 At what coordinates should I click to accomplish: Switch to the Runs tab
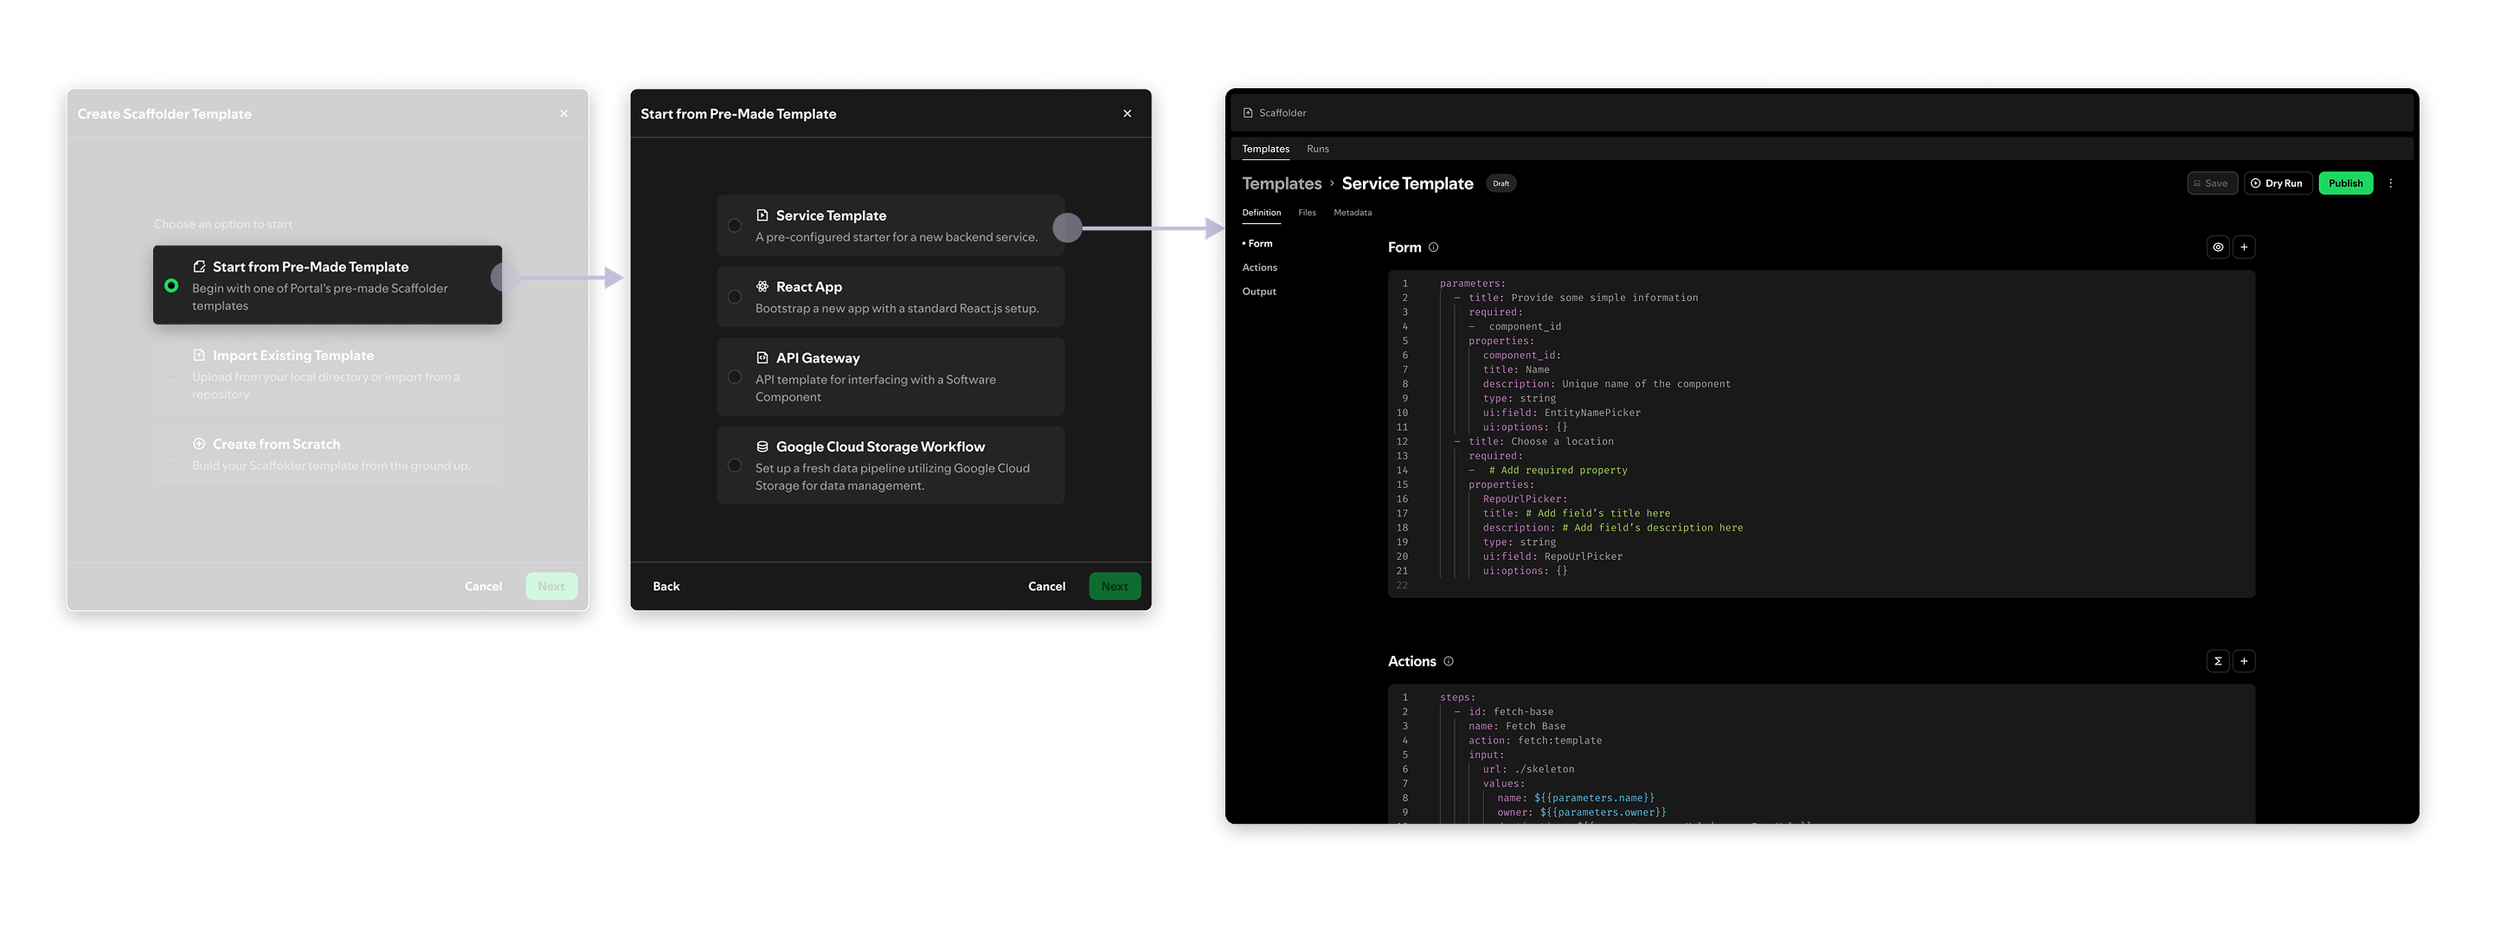pyautogui.click(x=1318, y=149)
